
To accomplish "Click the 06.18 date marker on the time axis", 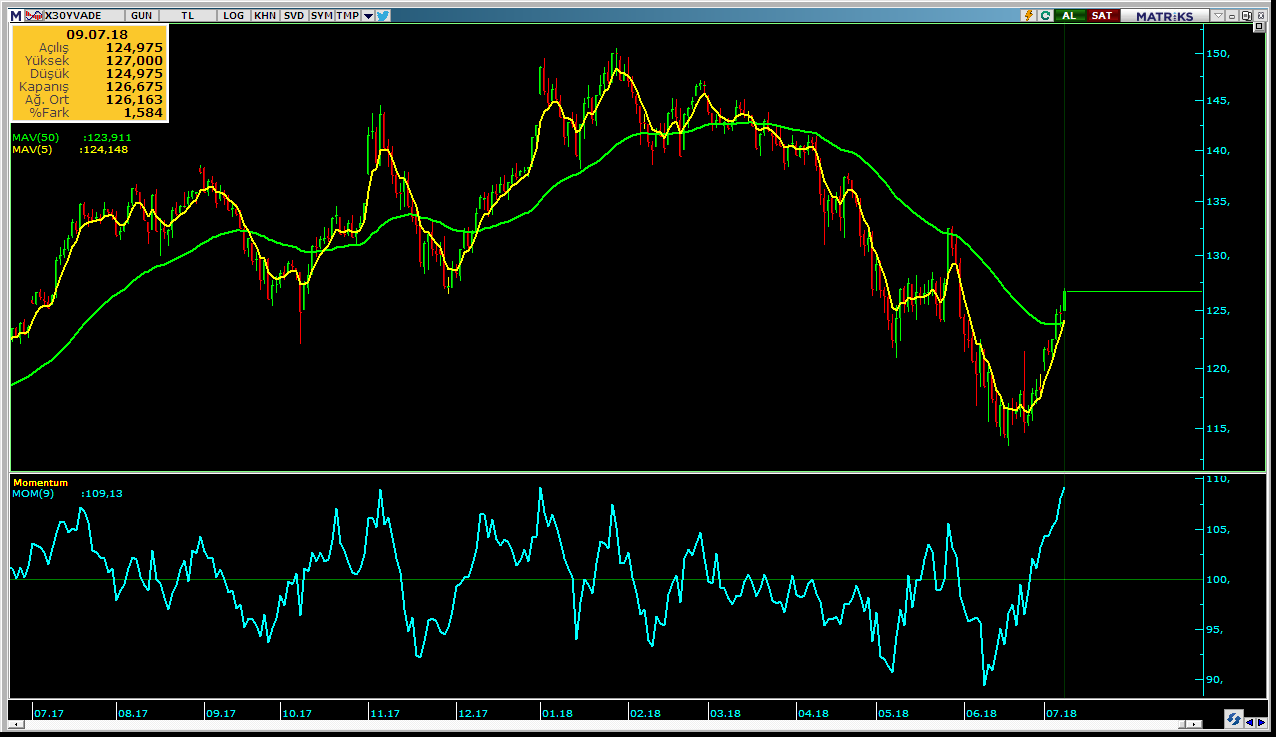I will pos(981,714).
